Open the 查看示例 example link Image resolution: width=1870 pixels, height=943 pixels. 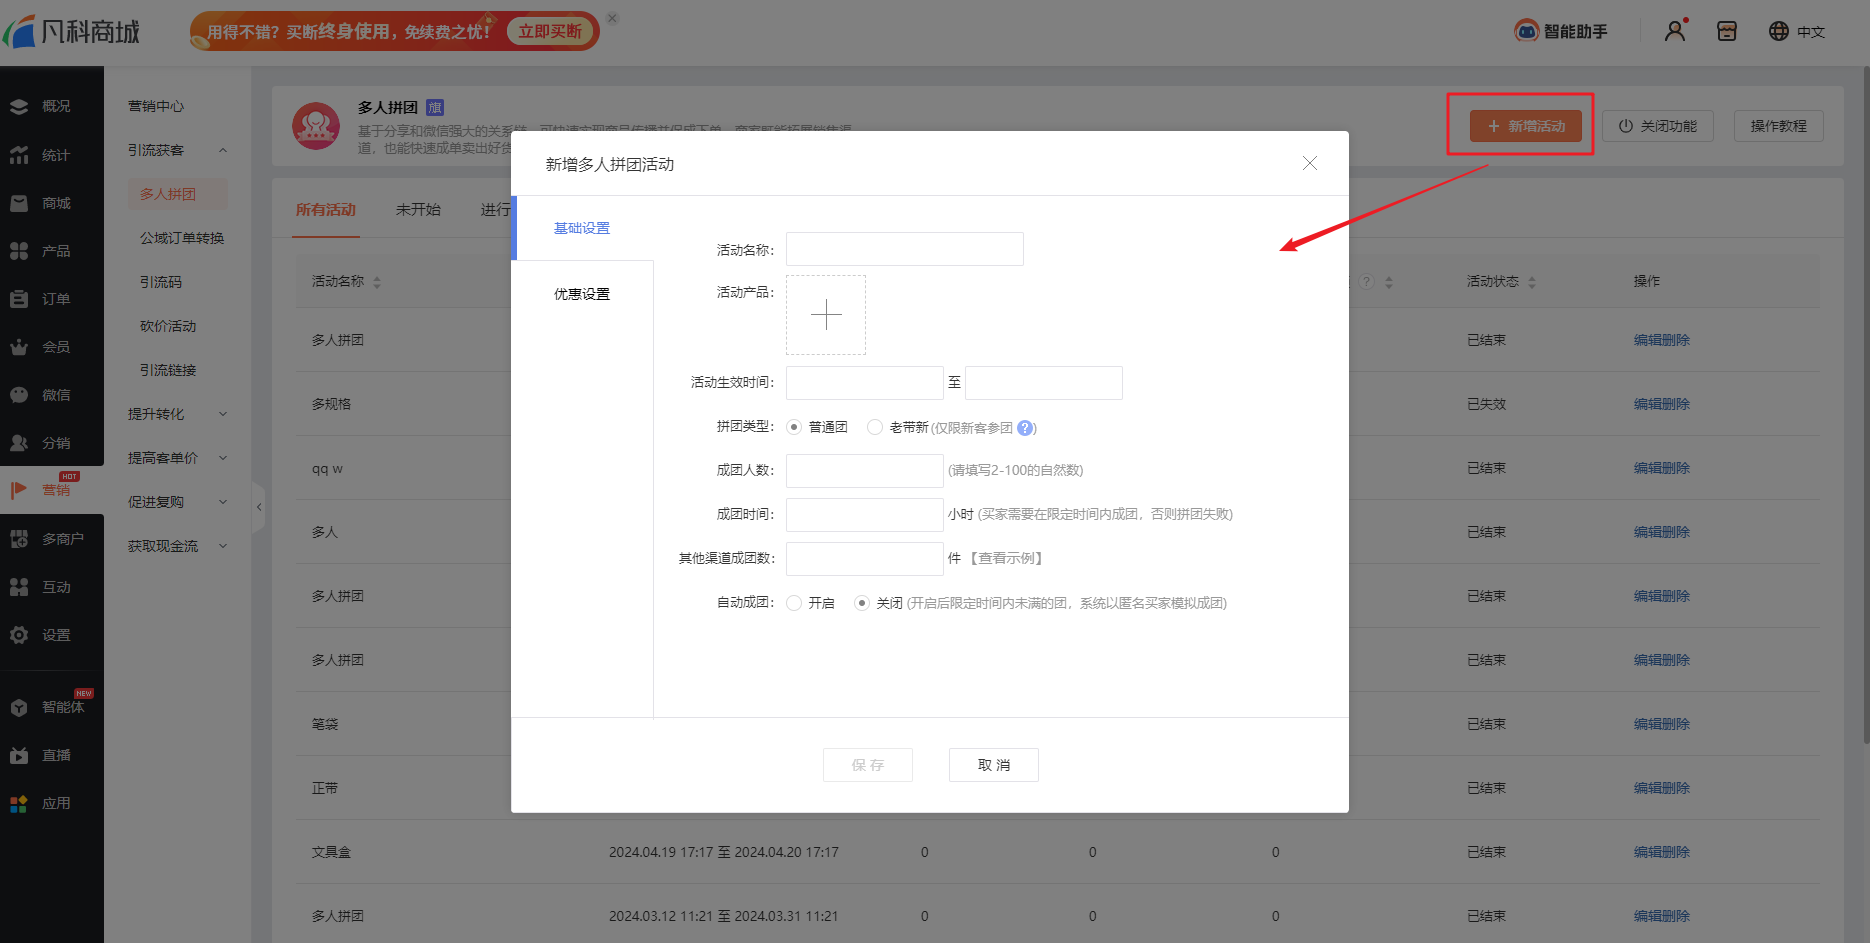(1007, 558)
